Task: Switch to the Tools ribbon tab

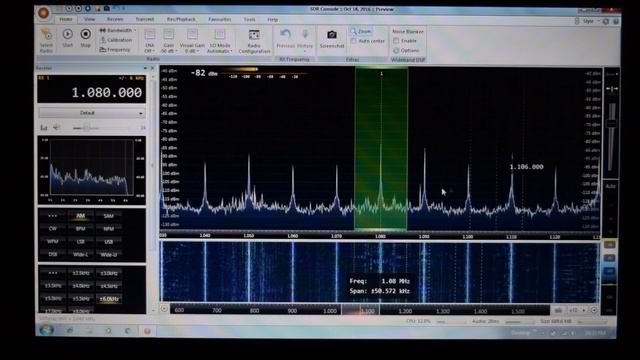Action: click(249, 19)
